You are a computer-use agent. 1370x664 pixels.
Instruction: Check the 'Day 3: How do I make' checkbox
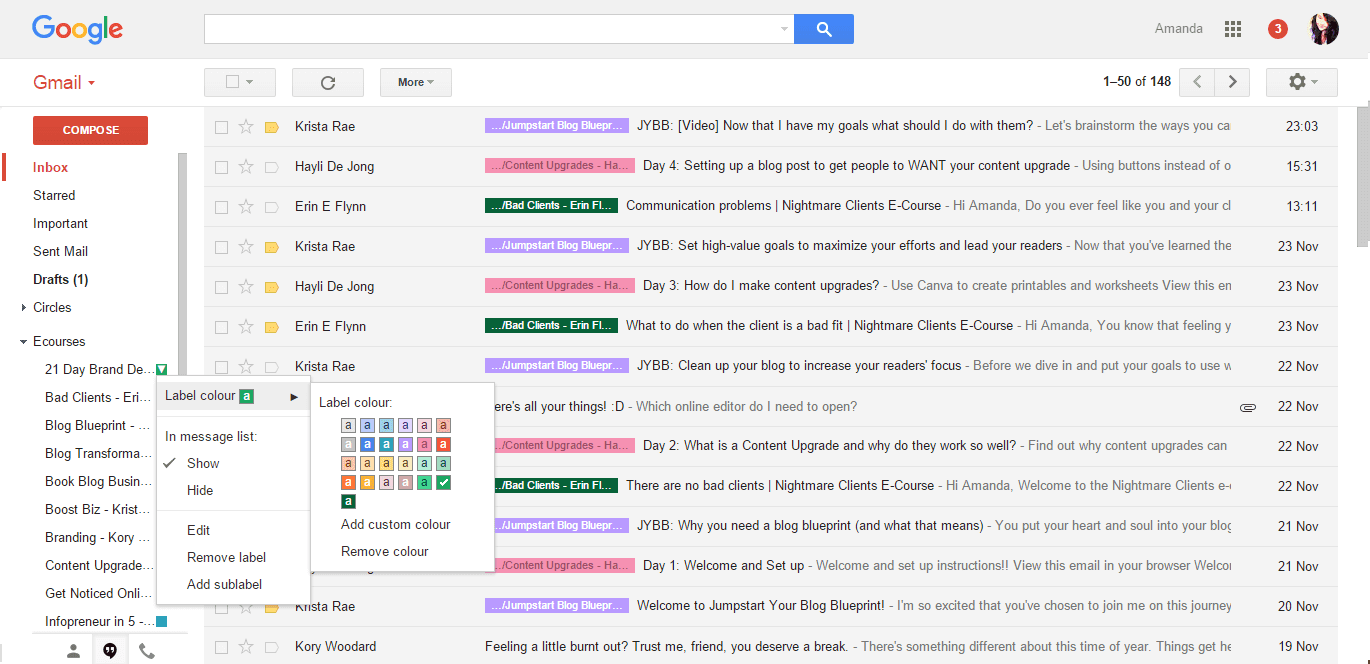(221, 287)
